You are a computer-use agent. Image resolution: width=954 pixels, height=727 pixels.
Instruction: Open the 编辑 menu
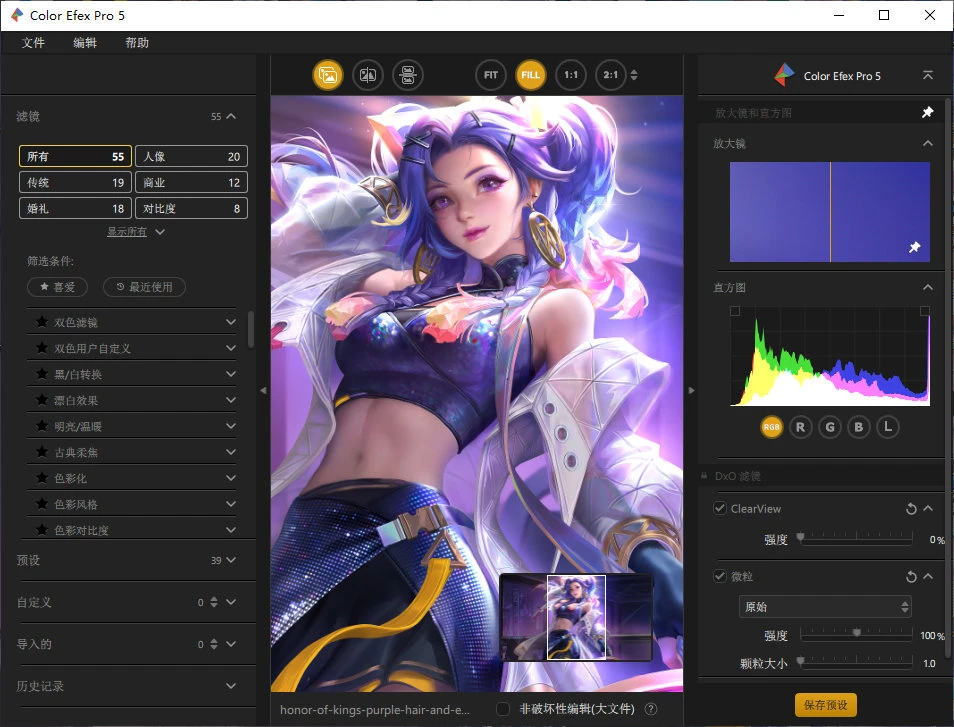(85, 43)
